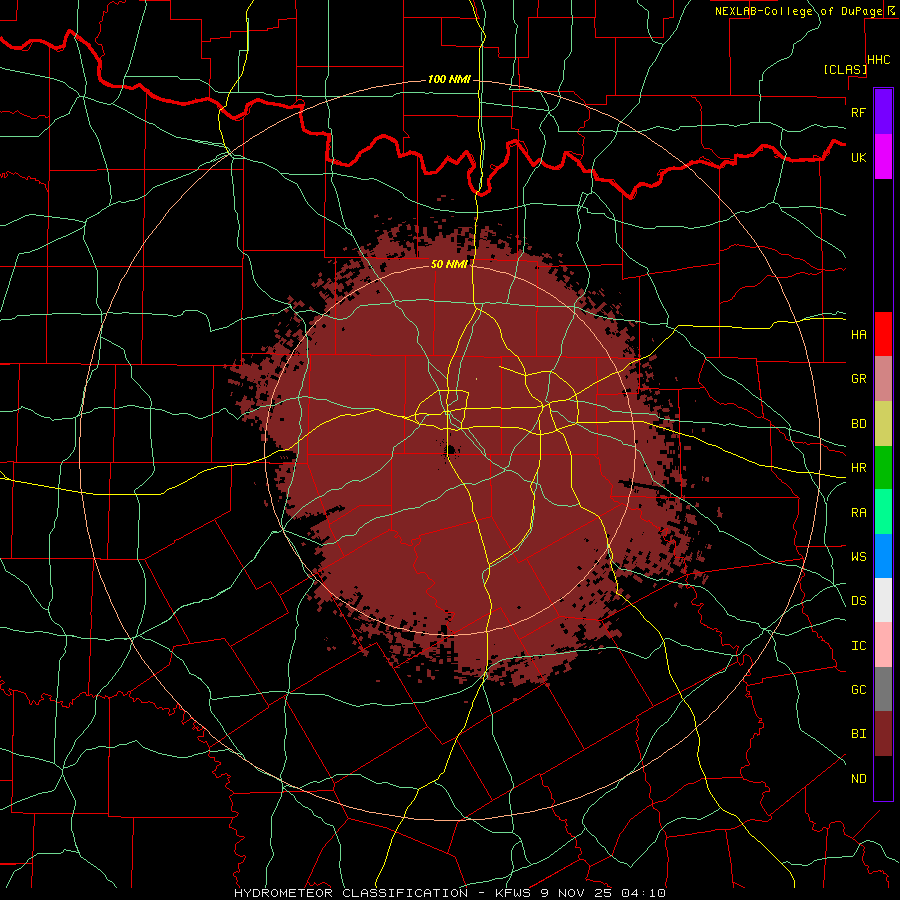Click the DS legend label
Image resolution: width=900 pixels, height=900 pixels.
859,601
